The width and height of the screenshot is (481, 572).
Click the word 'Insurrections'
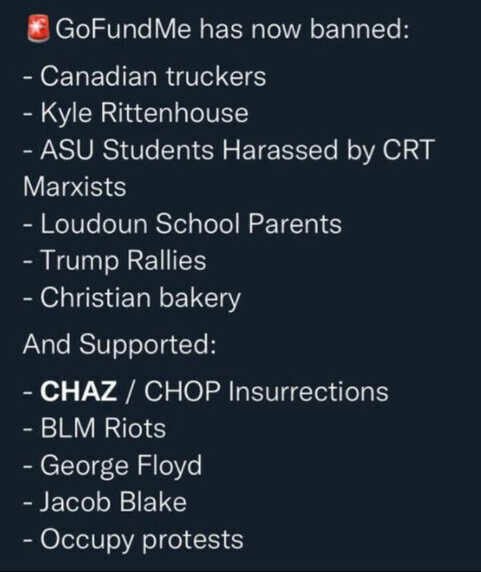coord(309,391)
